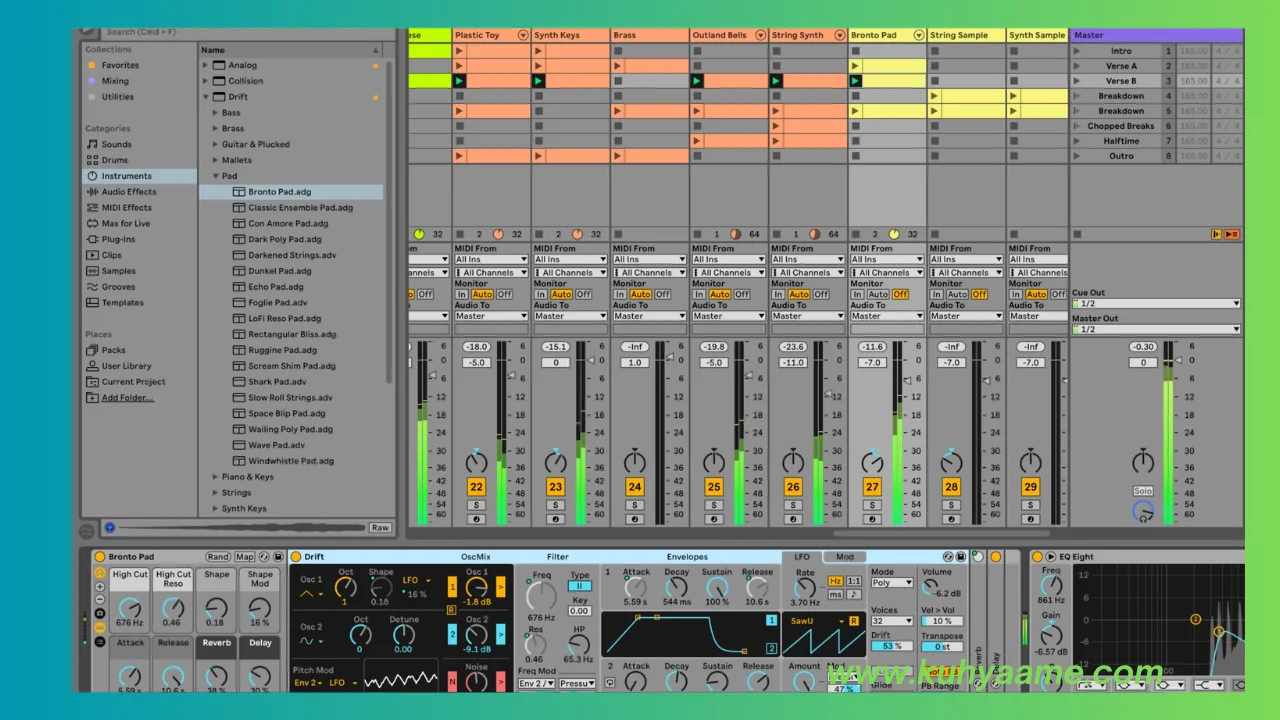The height and width of the screenshot is (720, 1280).
Task: Open the Max for Live category
Action: click(126, 224)
